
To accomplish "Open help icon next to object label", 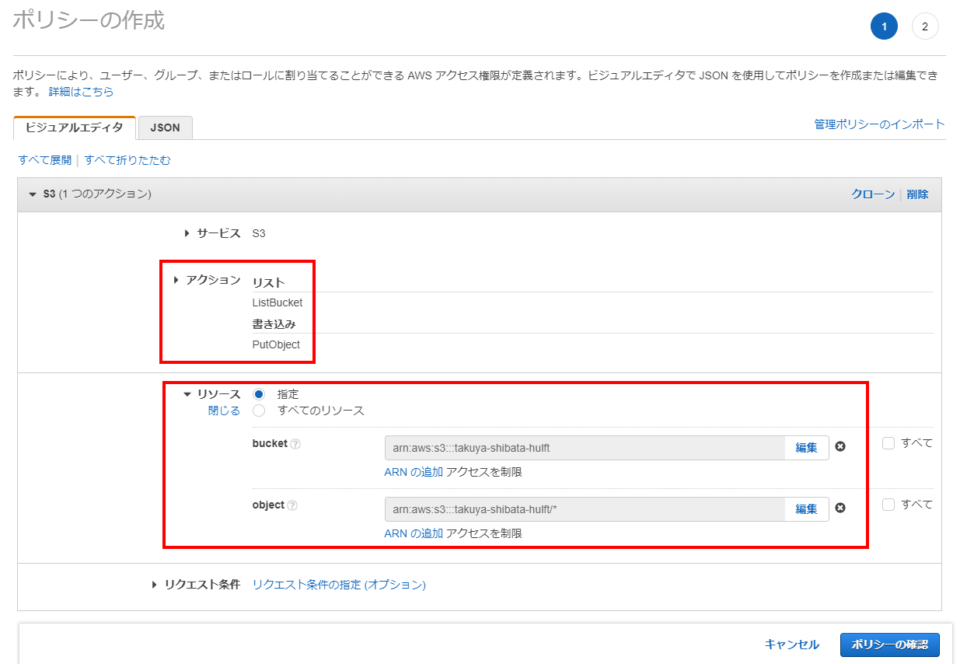I will [x=293, y=505].
